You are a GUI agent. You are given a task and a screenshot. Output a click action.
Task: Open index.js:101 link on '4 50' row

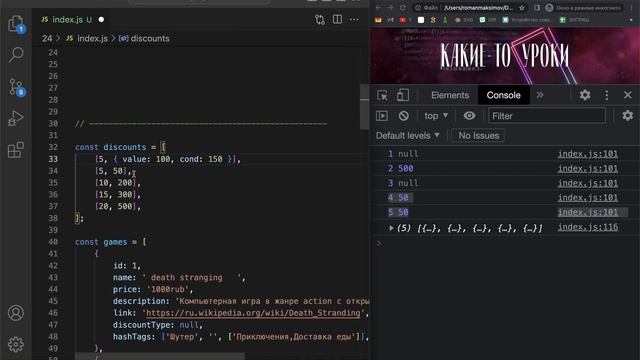[x=588, y=198]
